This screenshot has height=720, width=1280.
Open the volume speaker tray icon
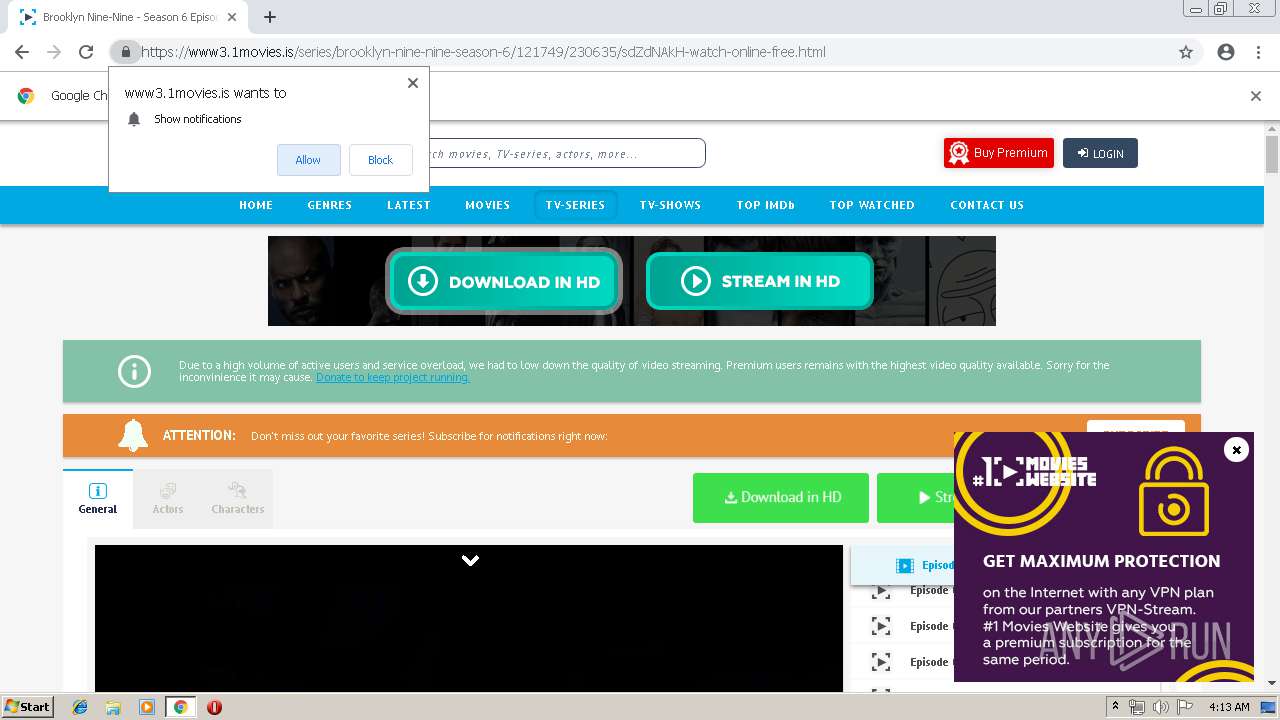coord(1161,707)
